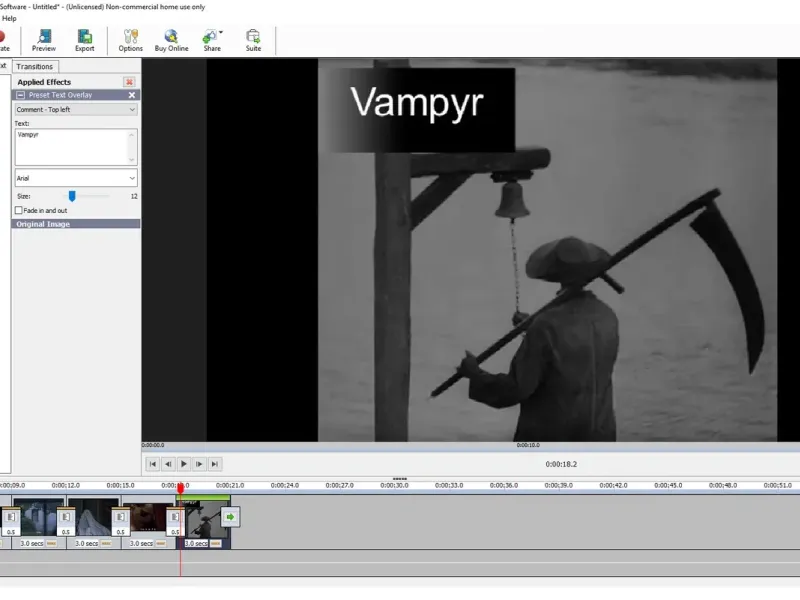Open the Comment - Top left preset dropdown
Viewport: 800px width, 600px height.
76,109
